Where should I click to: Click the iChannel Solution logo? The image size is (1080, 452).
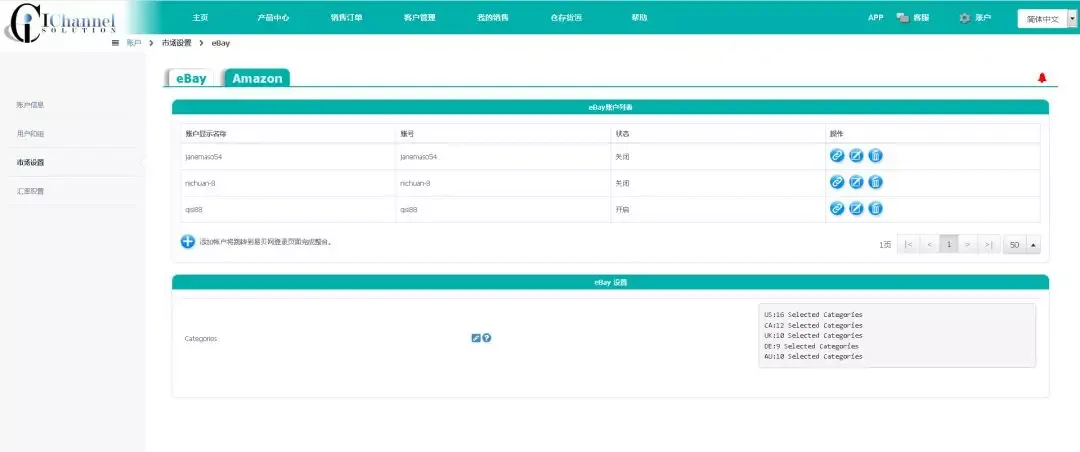pos(59,25)
